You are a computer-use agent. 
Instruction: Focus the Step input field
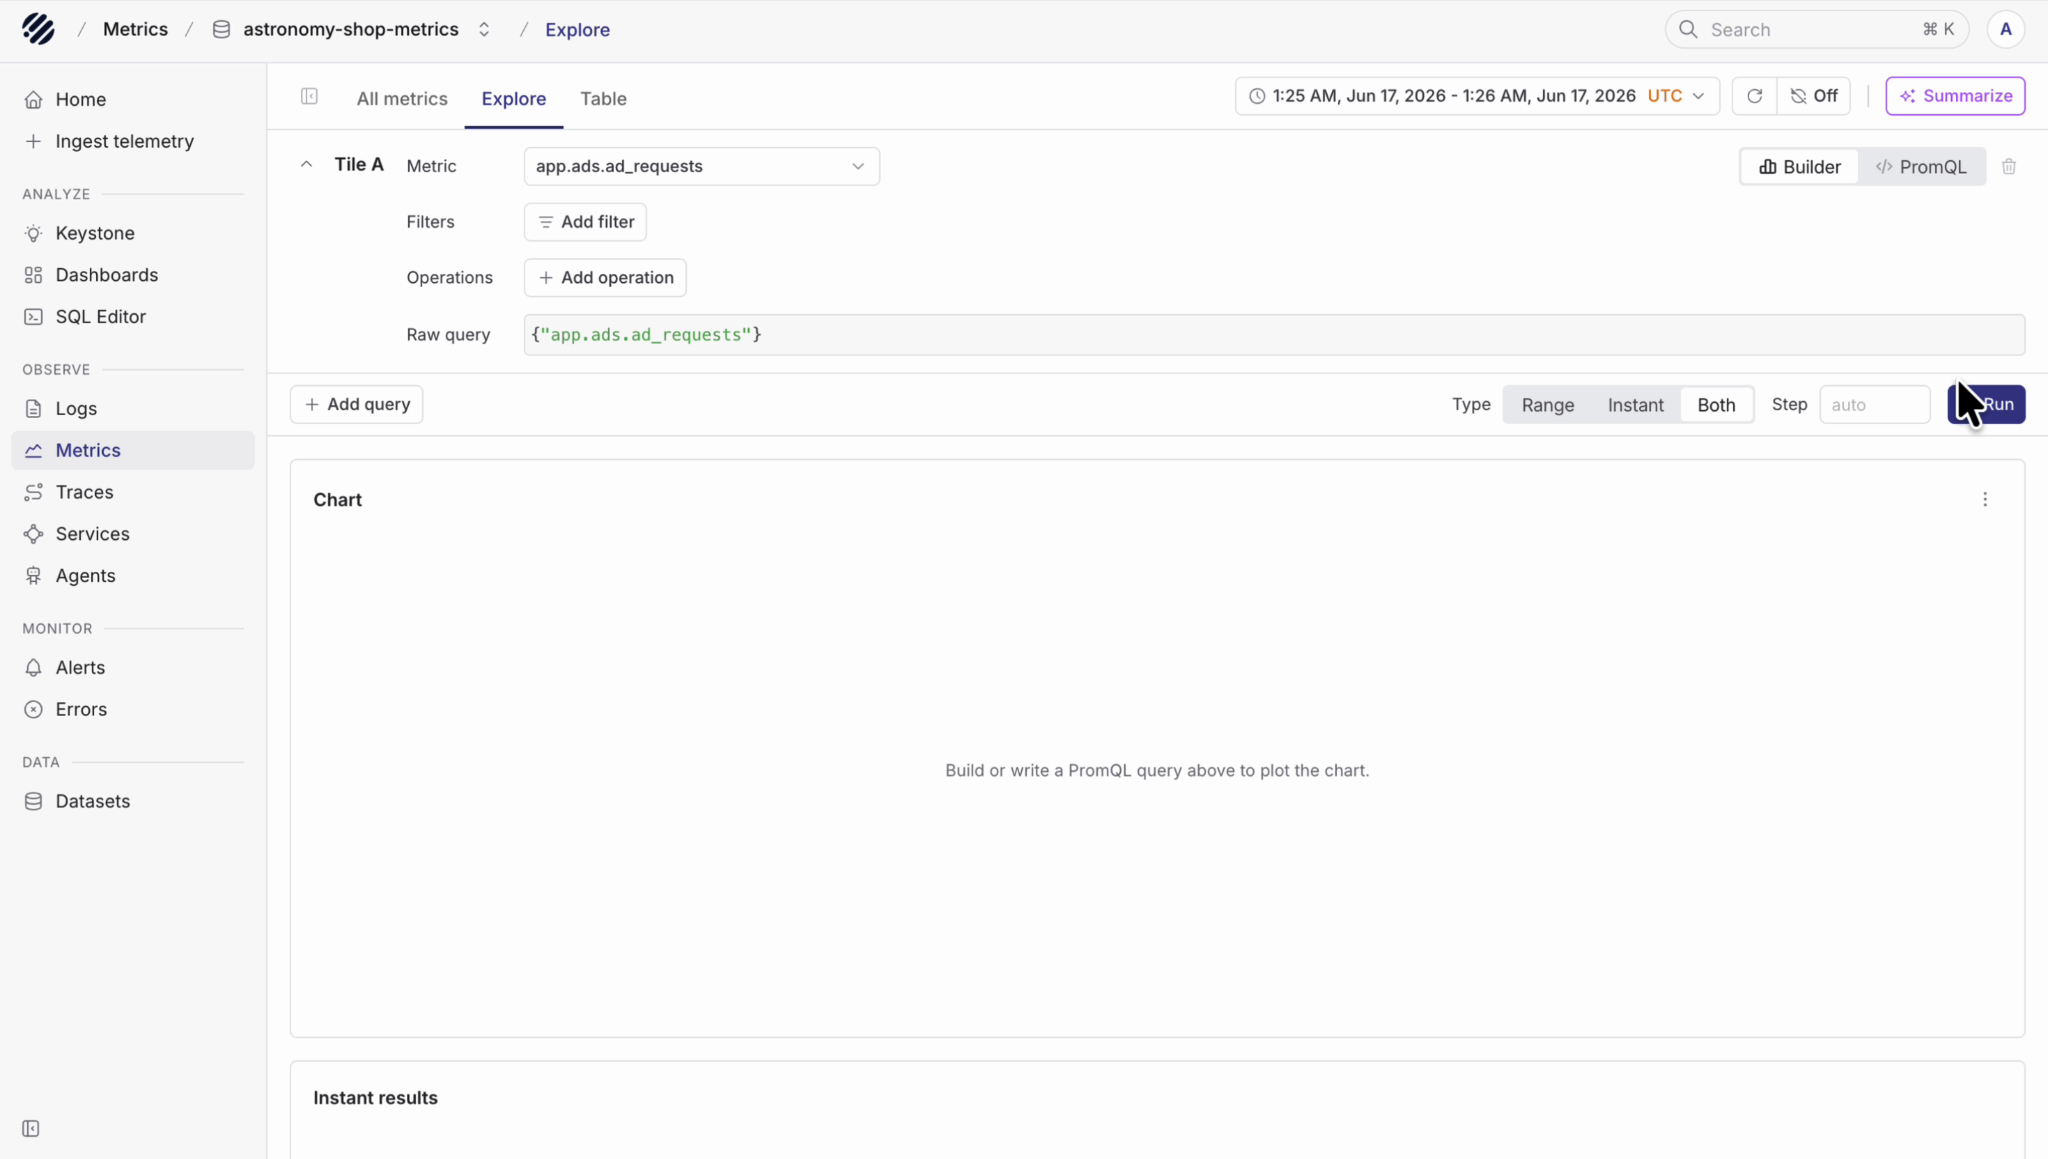click(x=1874, y=405)
